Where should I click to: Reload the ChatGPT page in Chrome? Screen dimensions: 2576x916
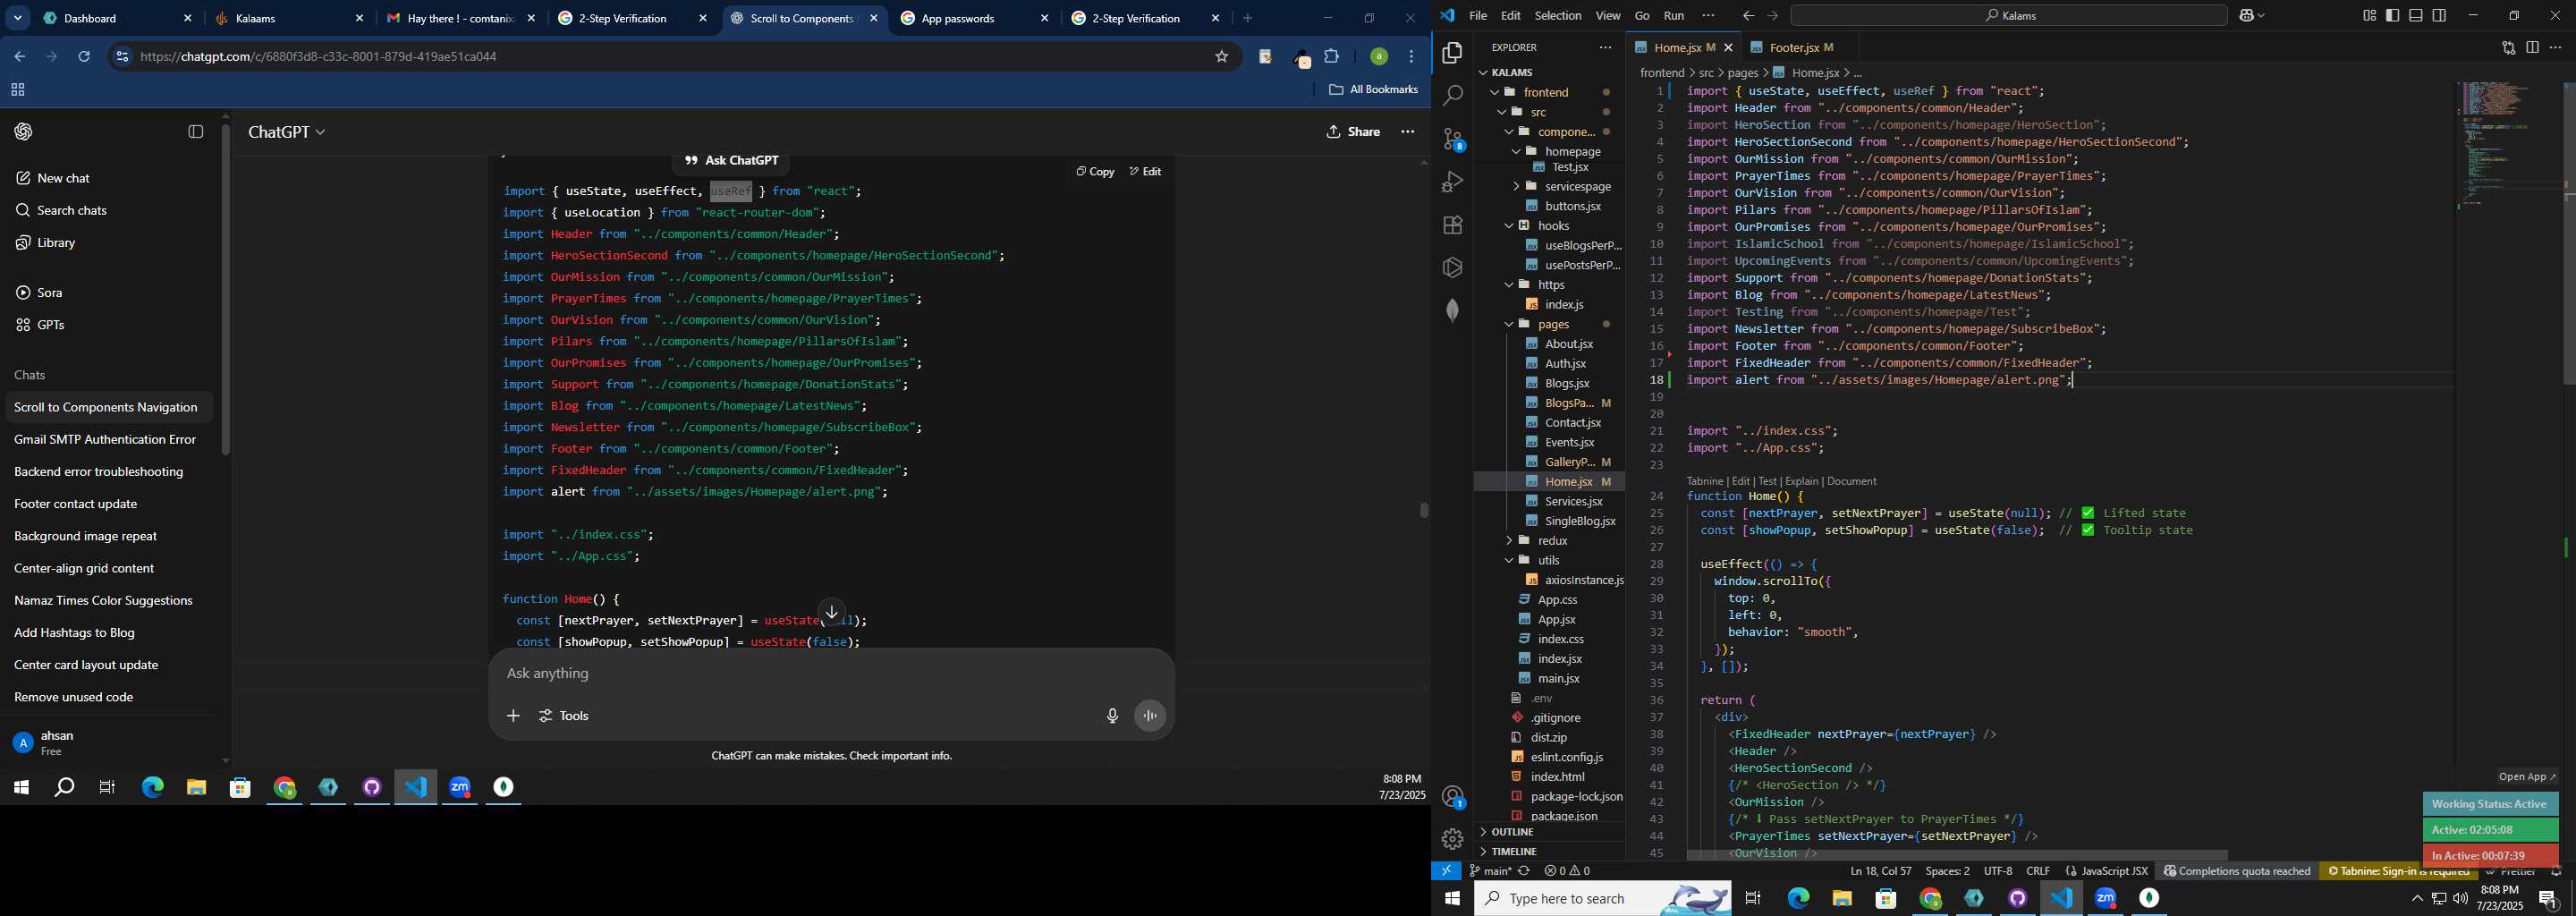point(85,57)
